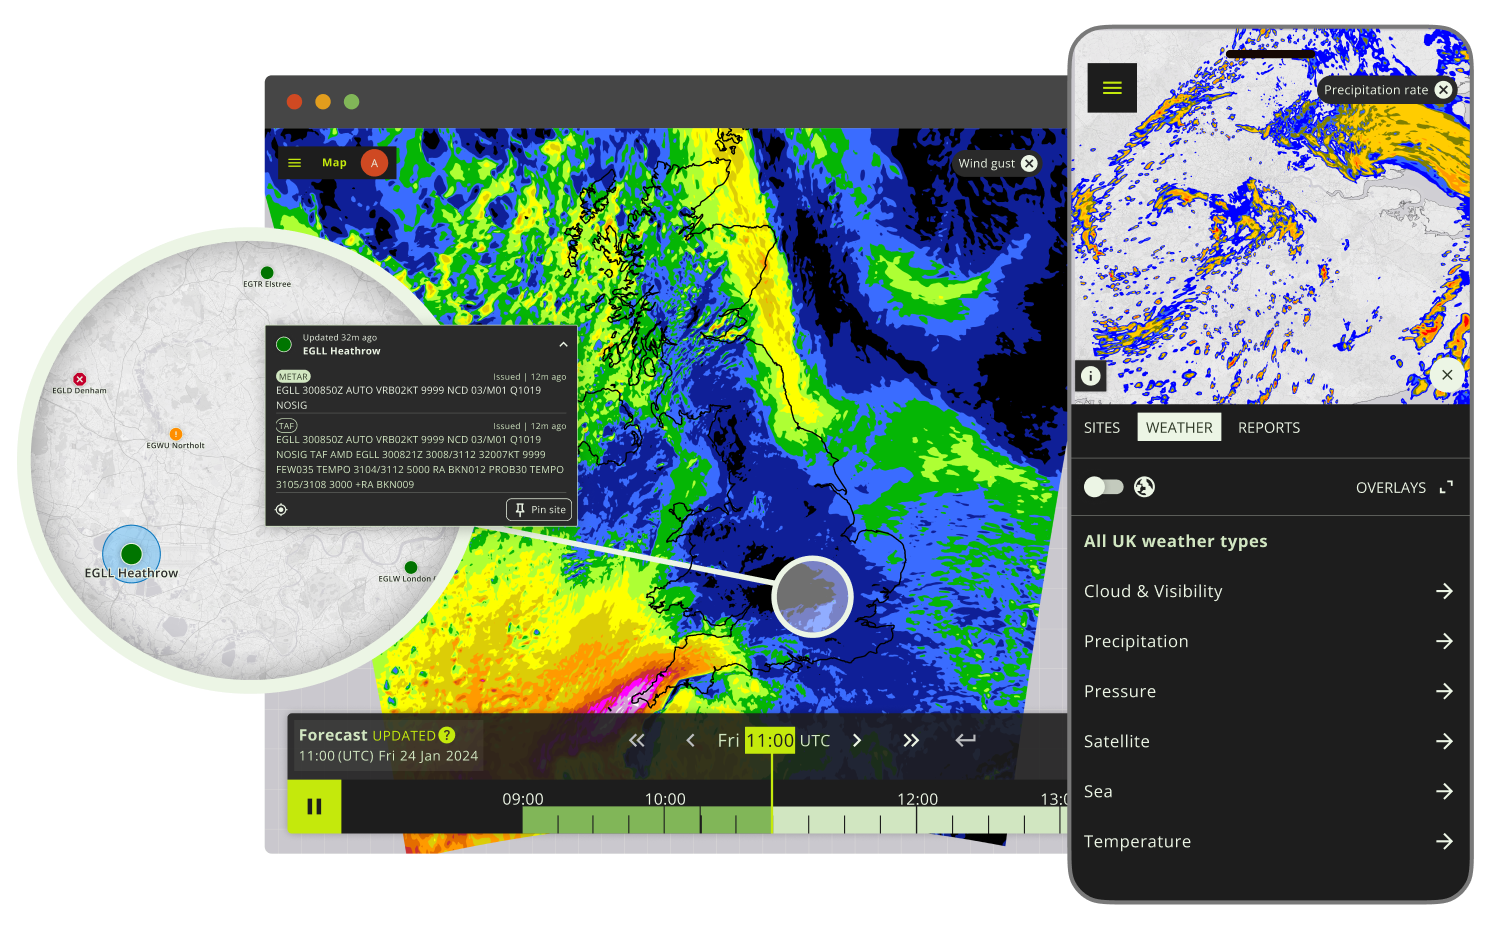Pause the forecast animation
Screen dimensions: 1500x930
314,806
